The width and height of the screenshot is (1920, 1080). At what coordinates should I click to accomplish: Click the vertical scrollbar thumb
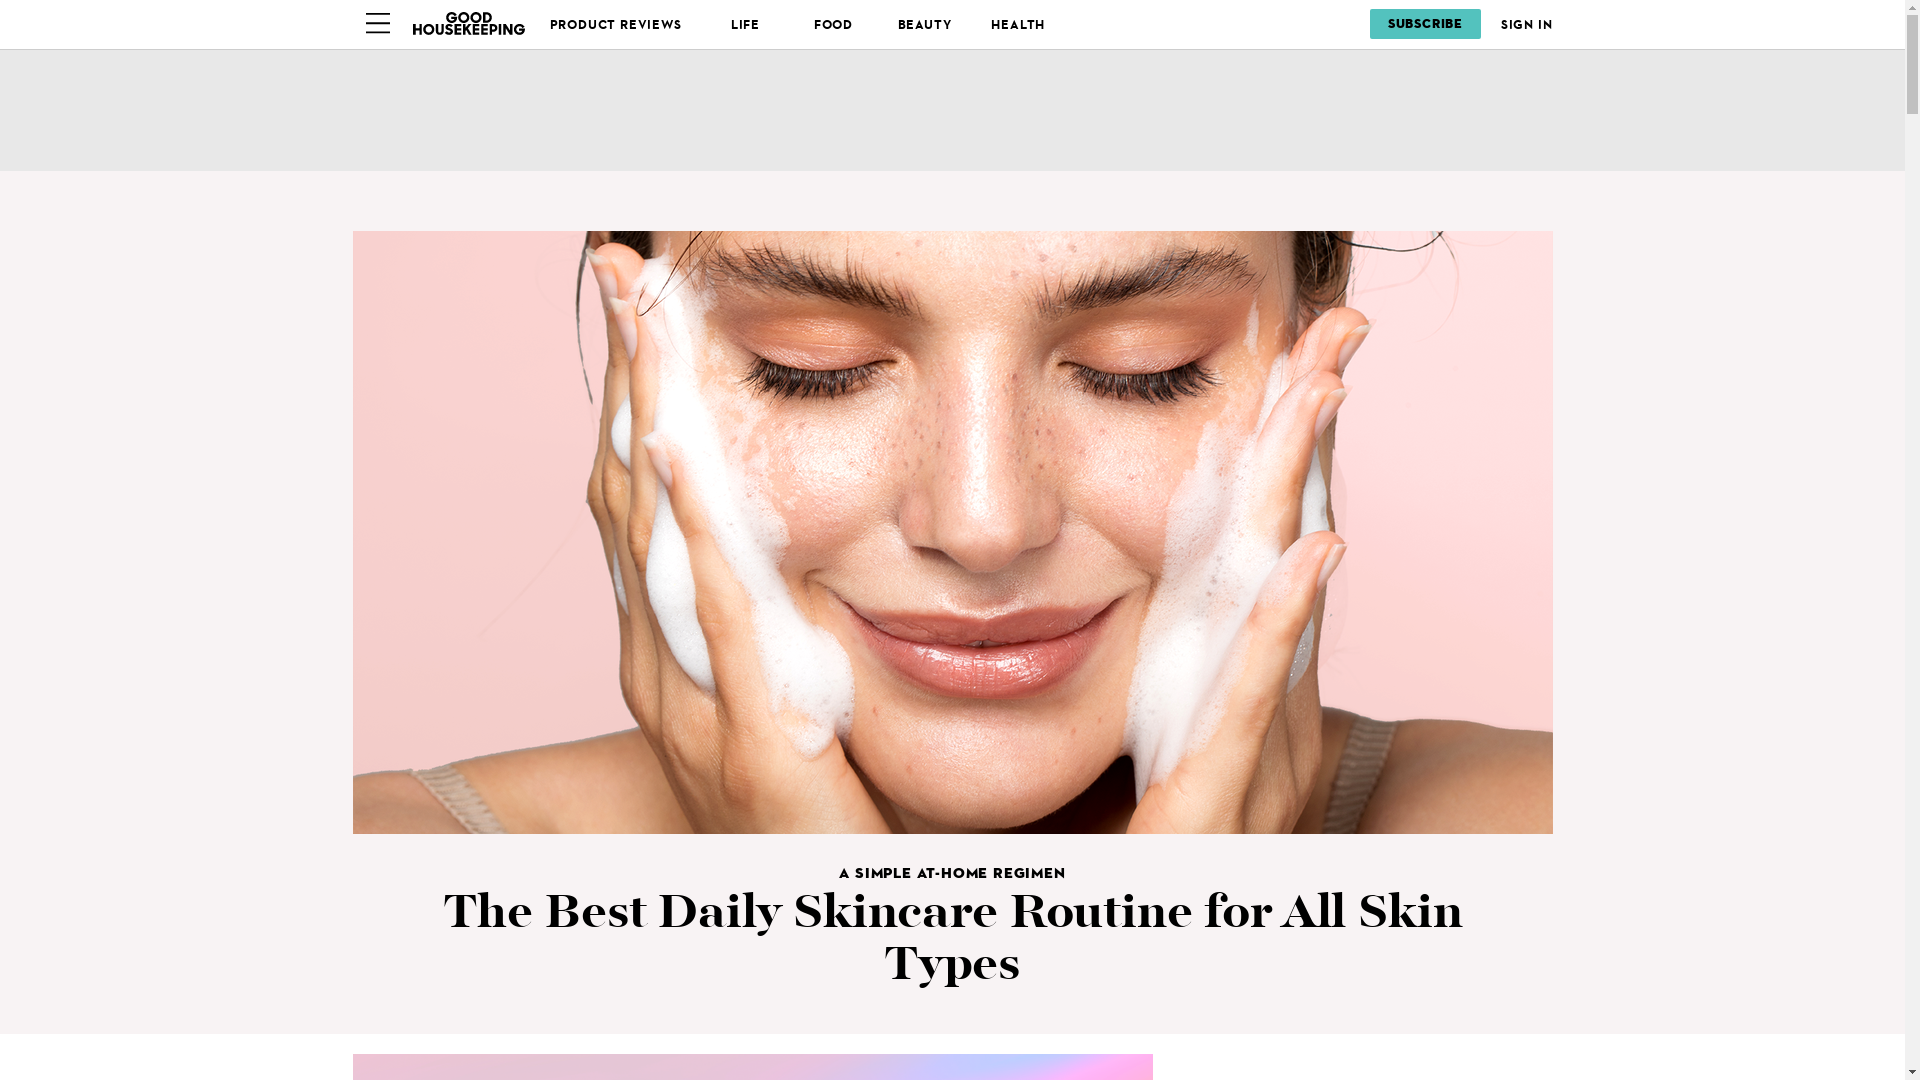pos(1912,64)
